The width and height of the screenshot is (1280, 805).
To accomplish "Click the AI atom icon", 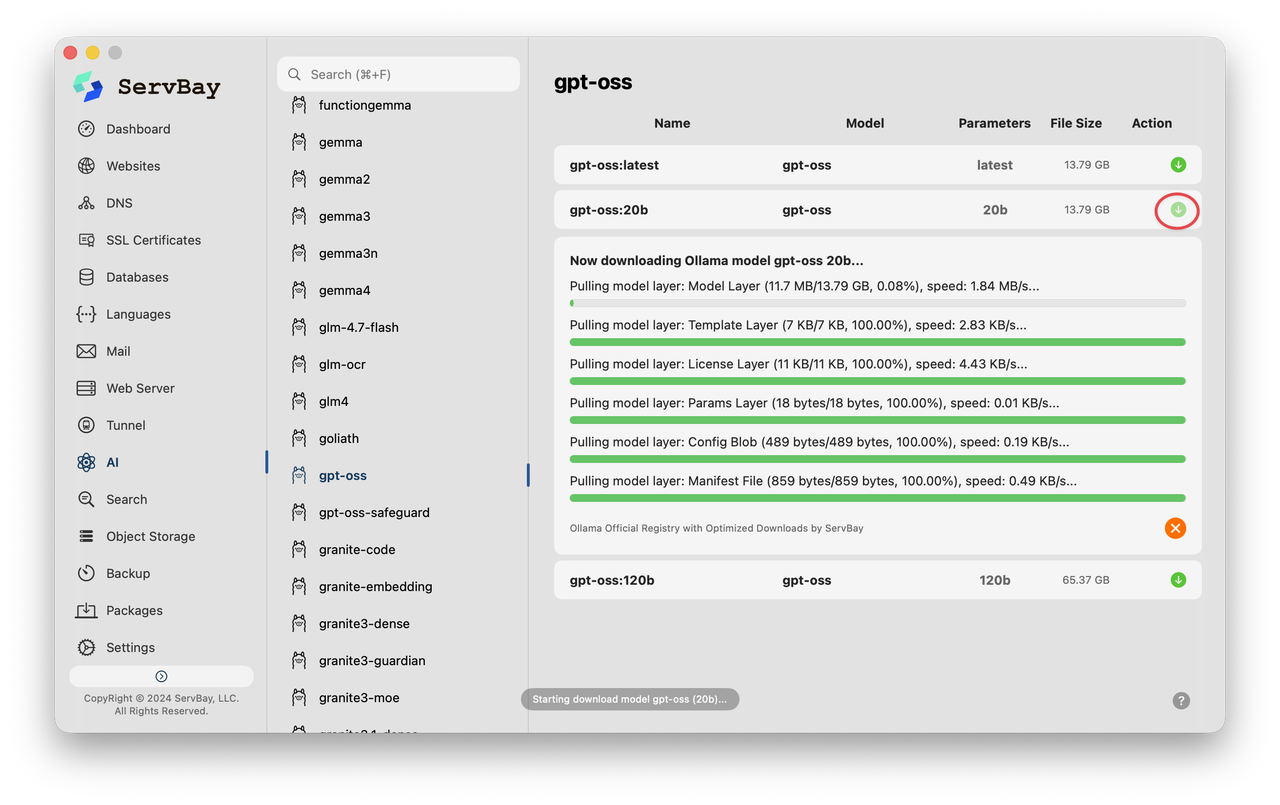I will click(x=87, y=462).
